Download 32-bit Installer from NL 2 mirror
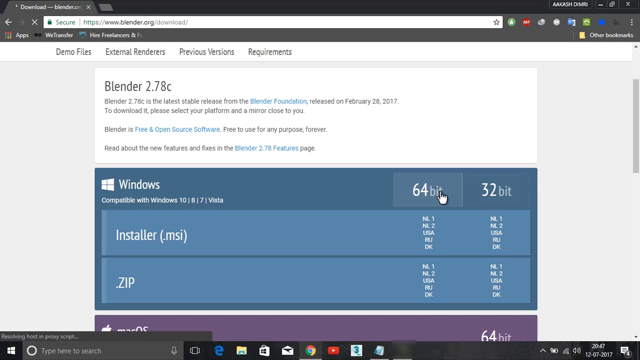Screen dimensions: 640x360 496,226
